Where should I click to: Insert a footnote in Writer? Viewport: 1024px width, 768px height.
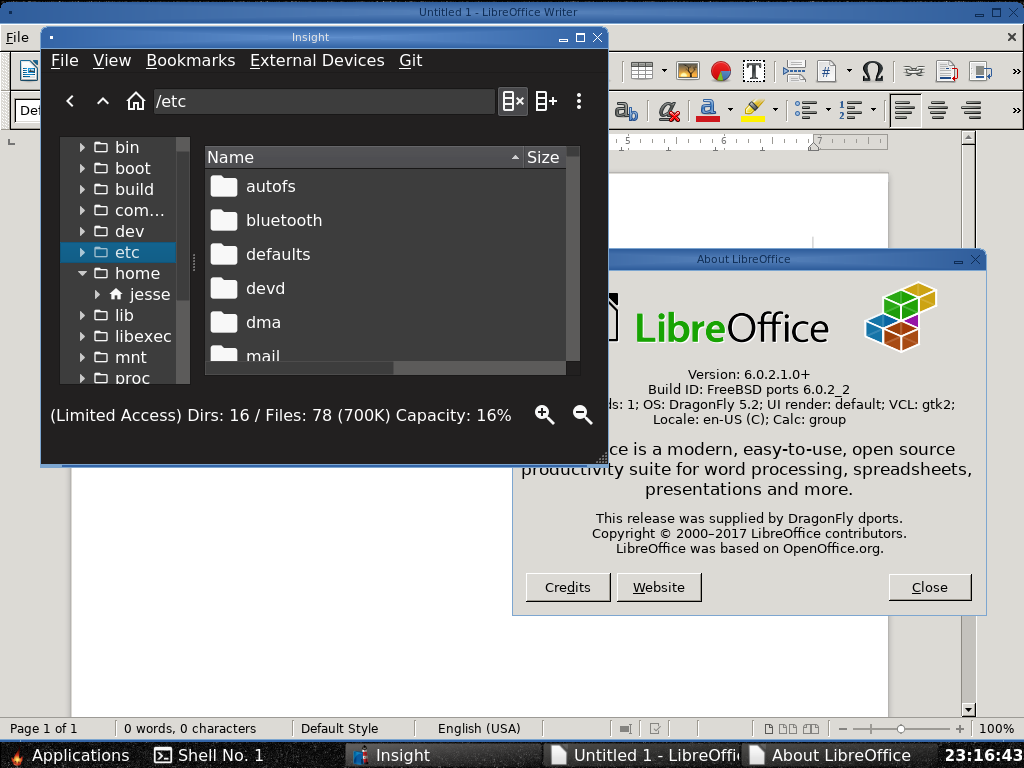point(947,71)
